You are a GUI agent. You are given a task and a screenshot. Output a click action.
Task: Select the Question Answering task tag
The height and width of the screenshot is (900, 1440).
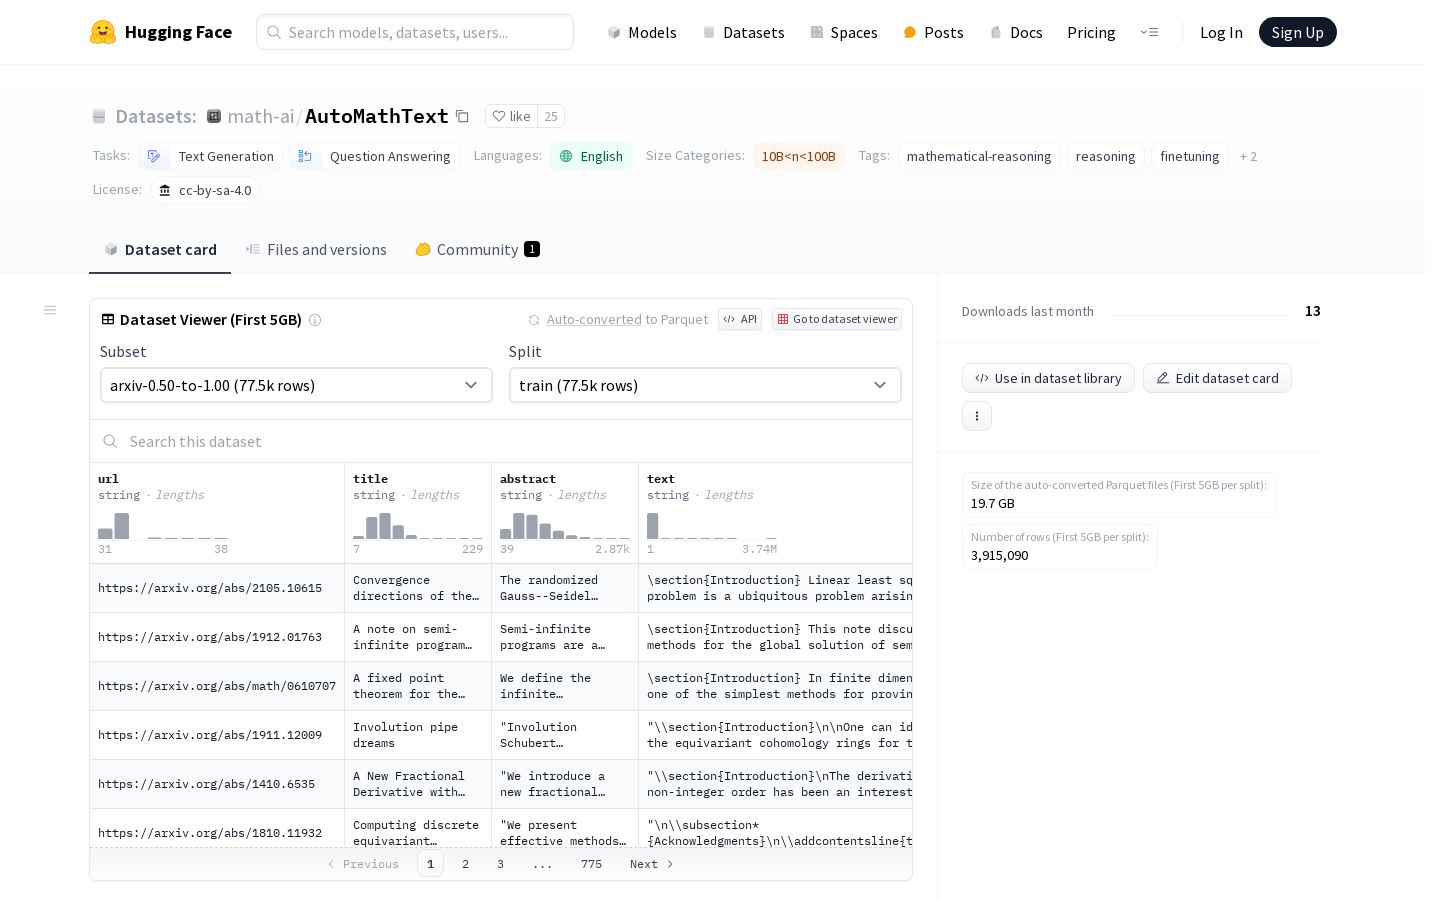pos(375,156)
